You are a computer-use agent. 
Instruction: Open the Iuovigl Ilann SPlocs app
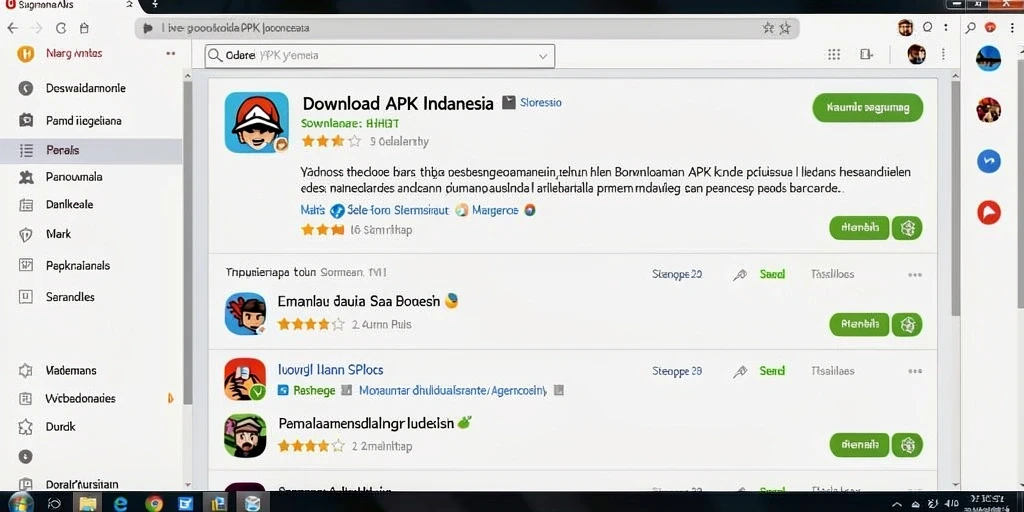coord(330,370)
